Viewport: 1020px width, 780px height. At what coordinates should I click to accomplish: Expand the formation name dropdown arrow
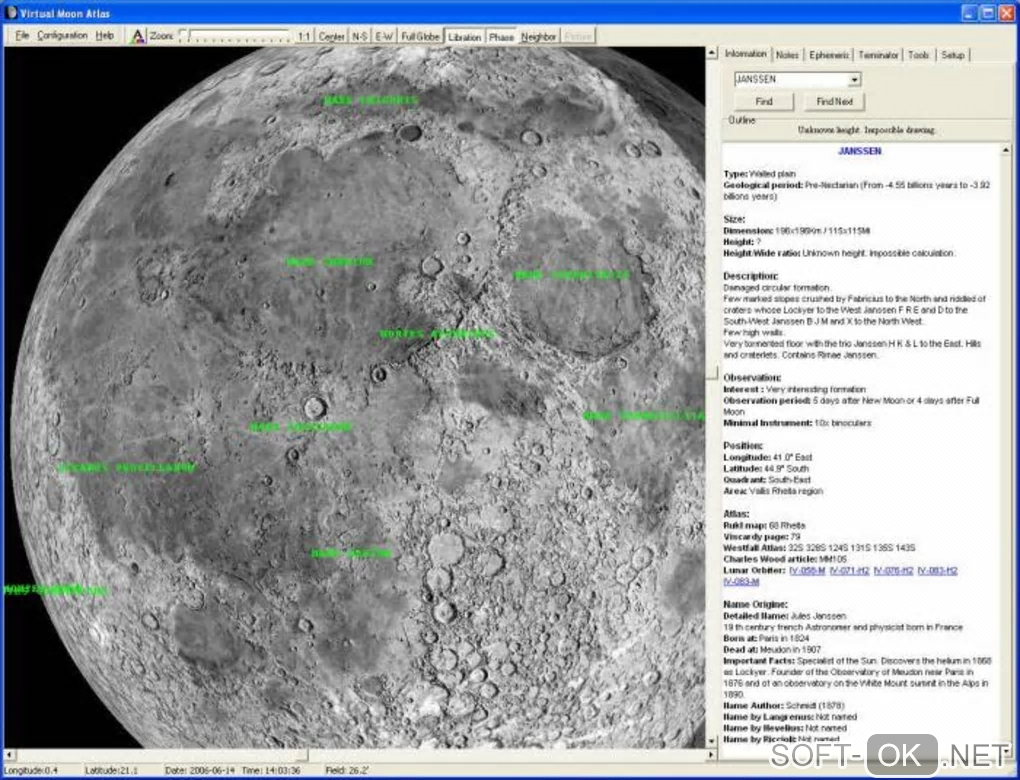tap(855, 80)
